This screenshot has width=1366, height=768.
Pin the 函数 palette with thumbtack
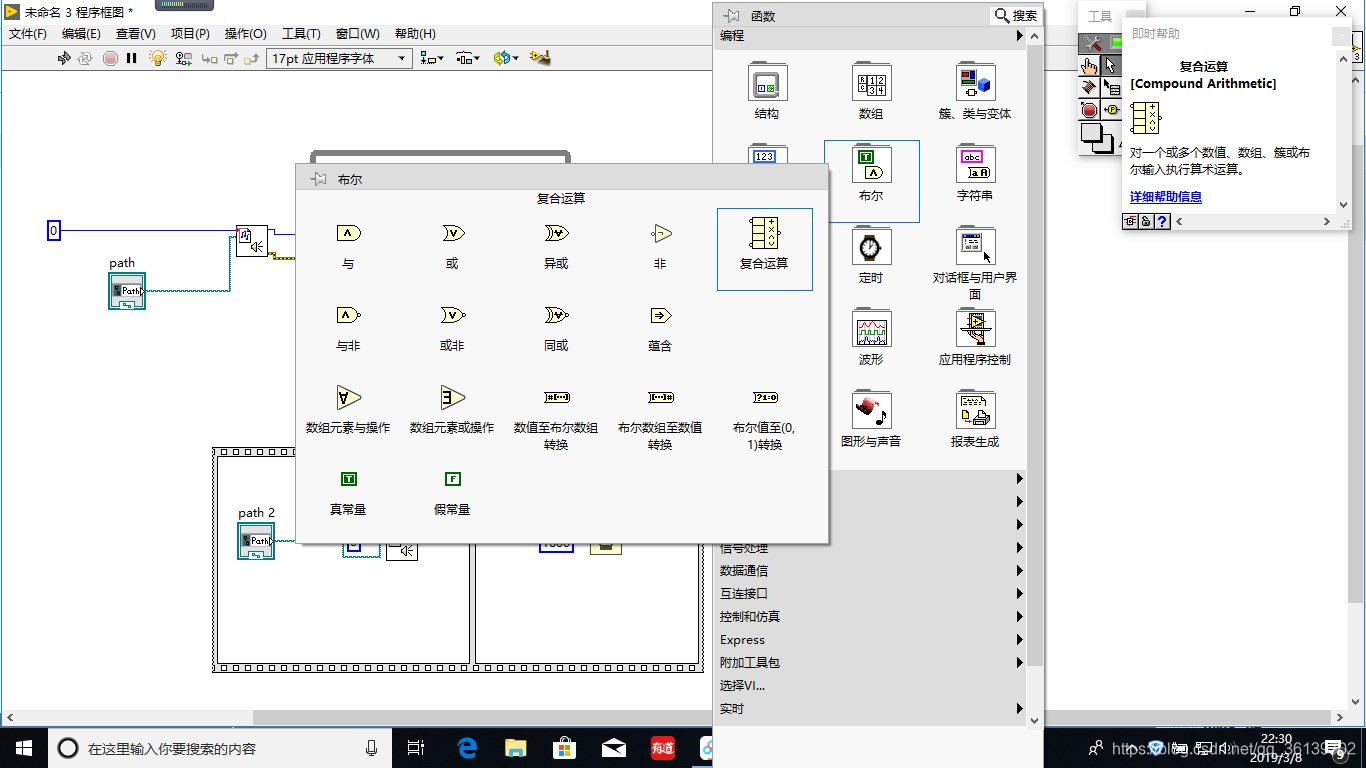(x=731, y=16)
